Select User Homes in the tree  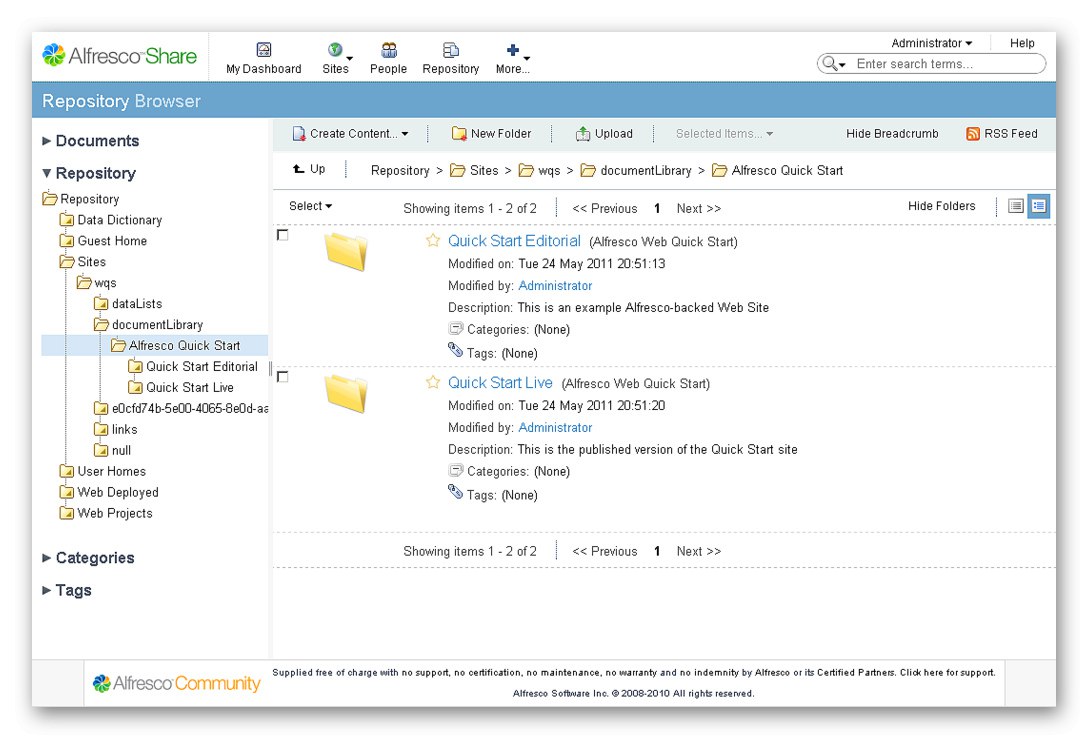(111, 471)
